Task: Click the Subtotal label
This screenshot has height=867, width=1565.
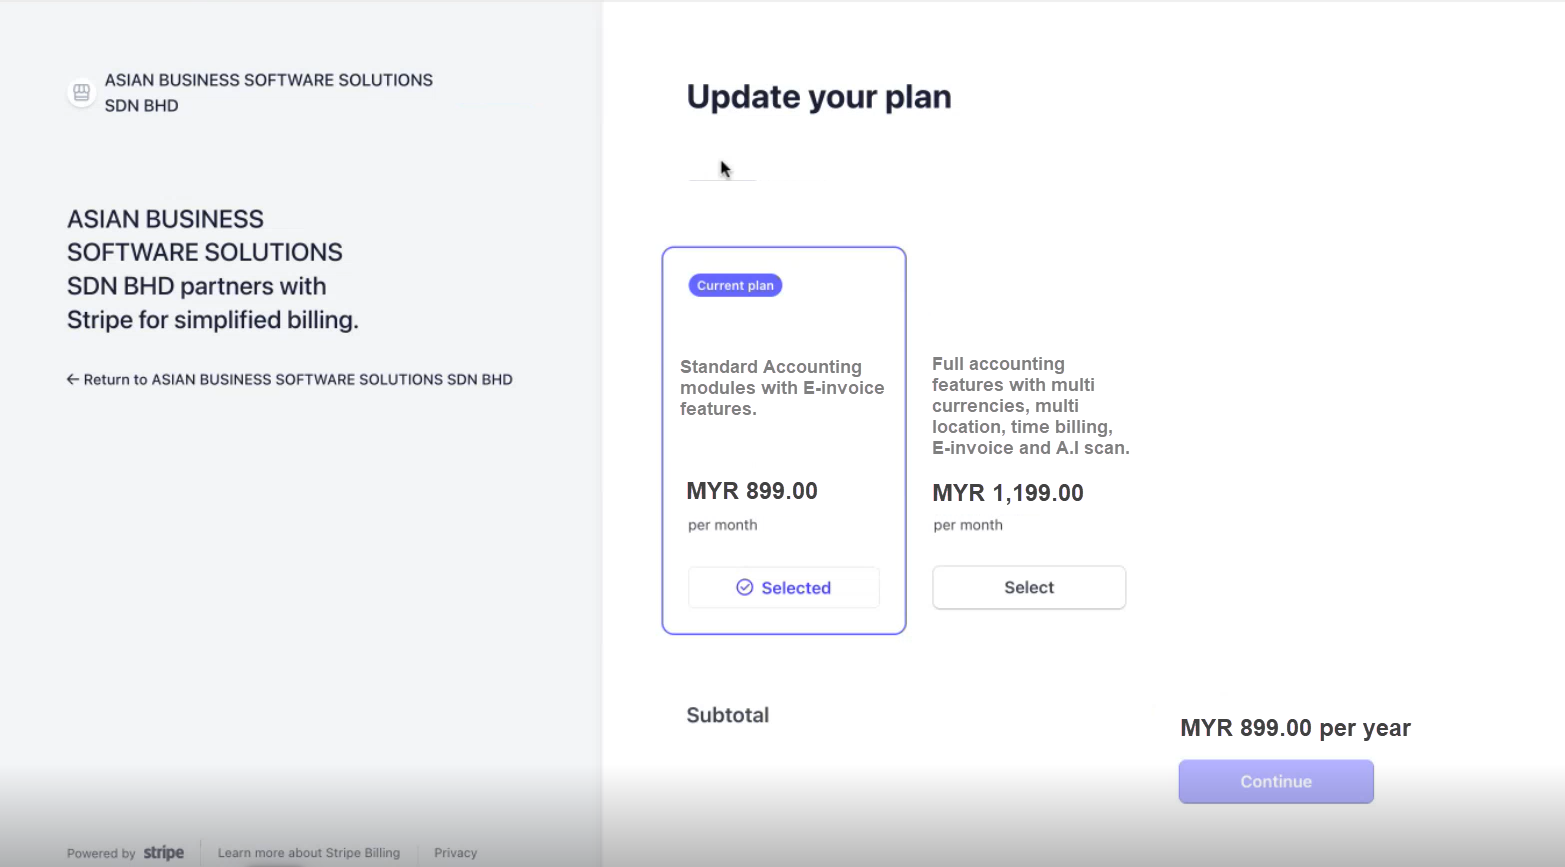Action: (x=728, y=715)
